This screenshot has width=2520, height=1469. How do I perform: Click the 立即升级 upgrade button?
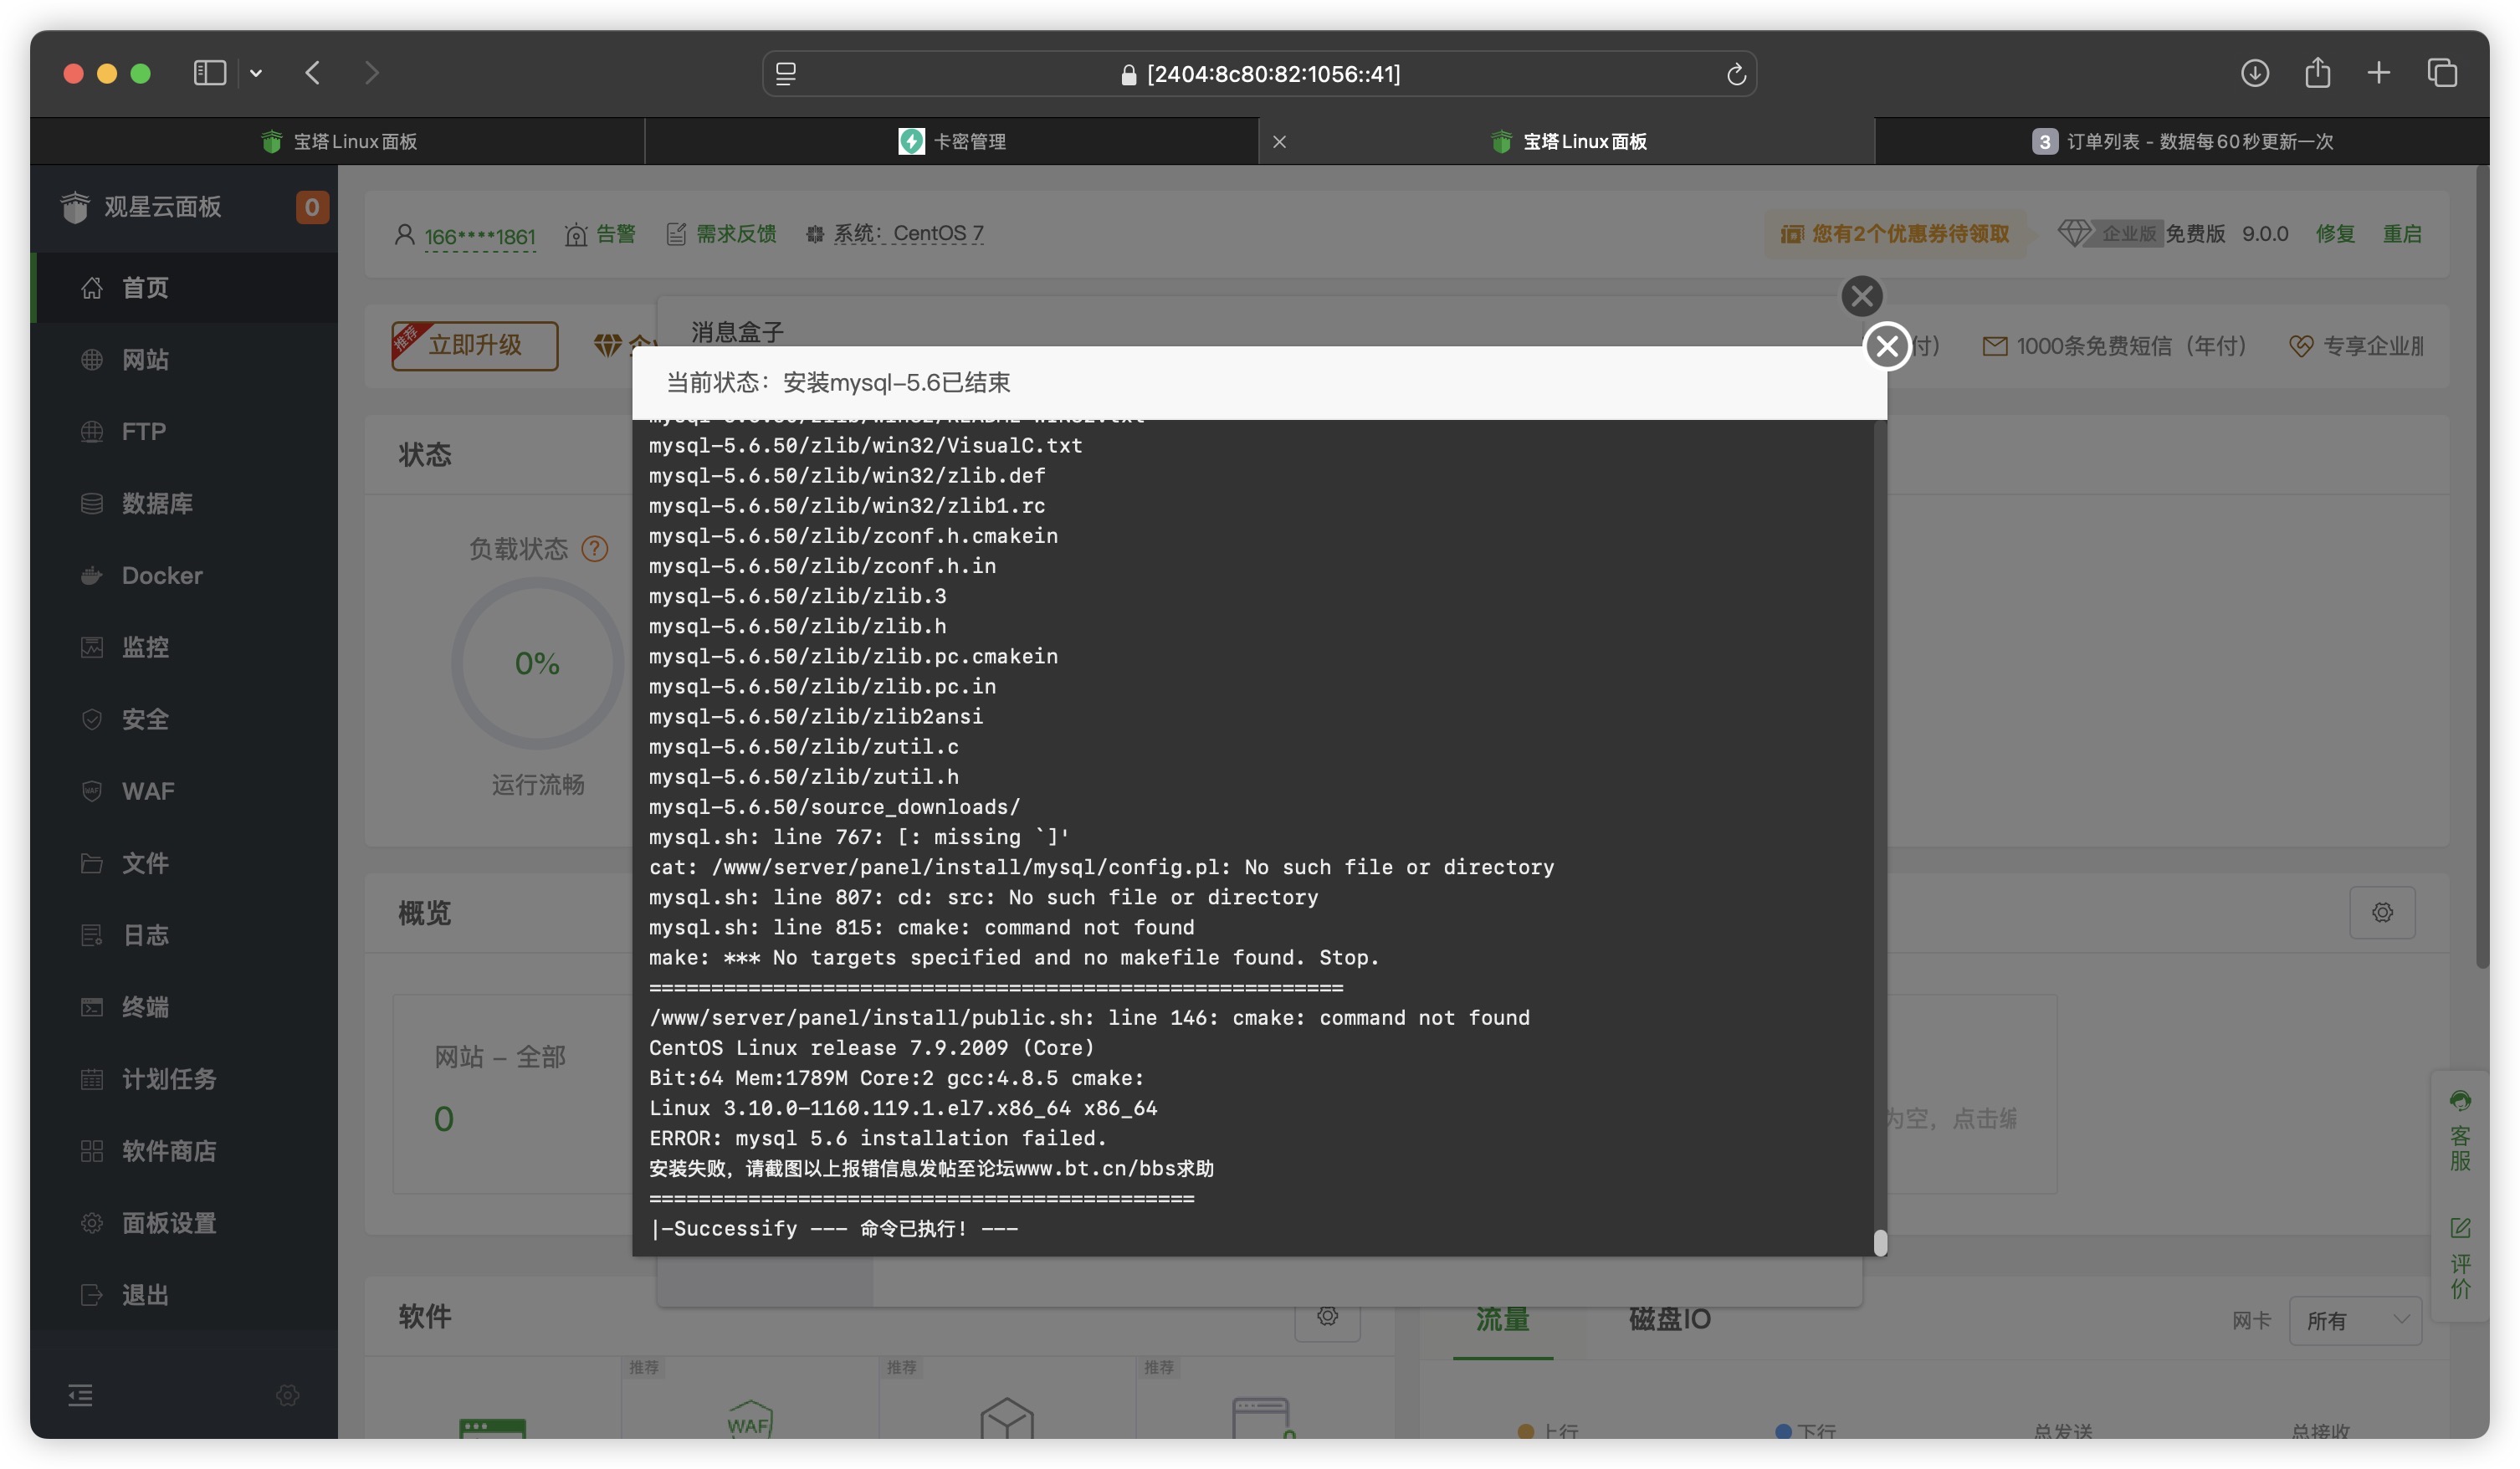pyautogui.click(x=474, y=345)
